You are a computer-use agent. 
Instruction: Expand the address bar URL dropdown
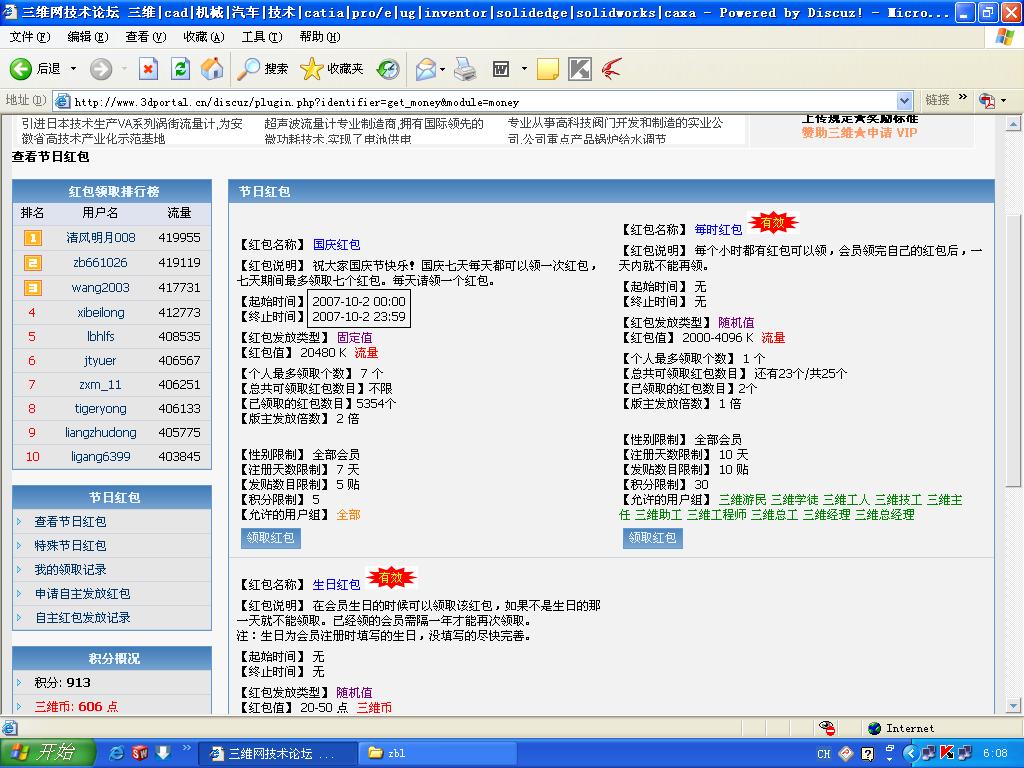point(904,101)
